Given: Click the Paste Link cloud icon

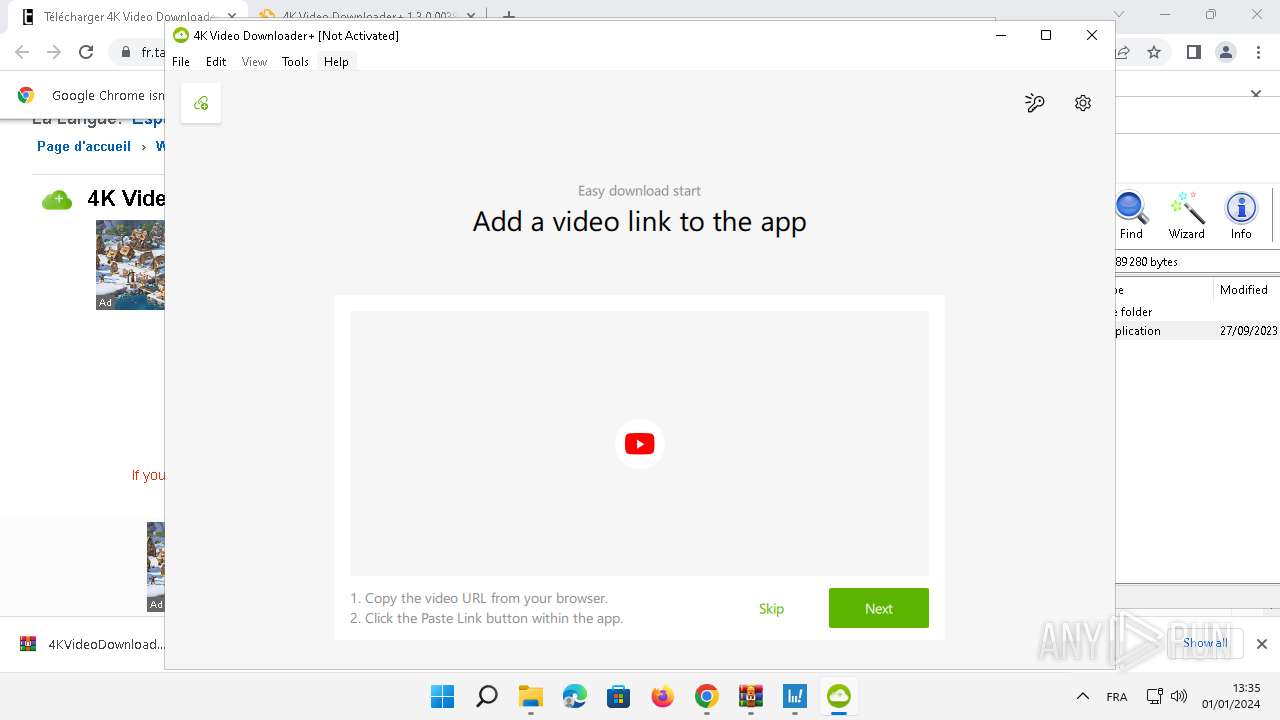Looking at the screenshot, I should [201, 103].
